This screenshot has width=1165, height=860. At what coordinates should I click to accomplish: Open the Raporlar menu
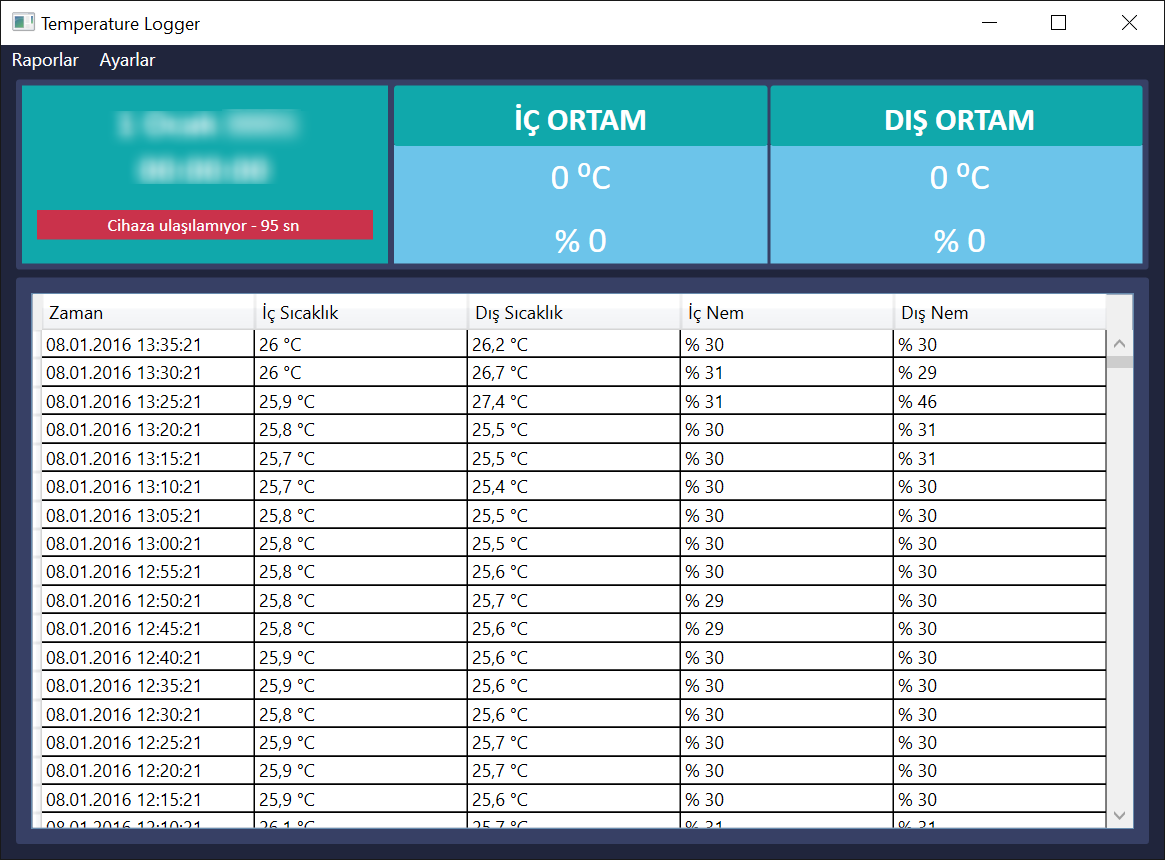click(45, 60)
